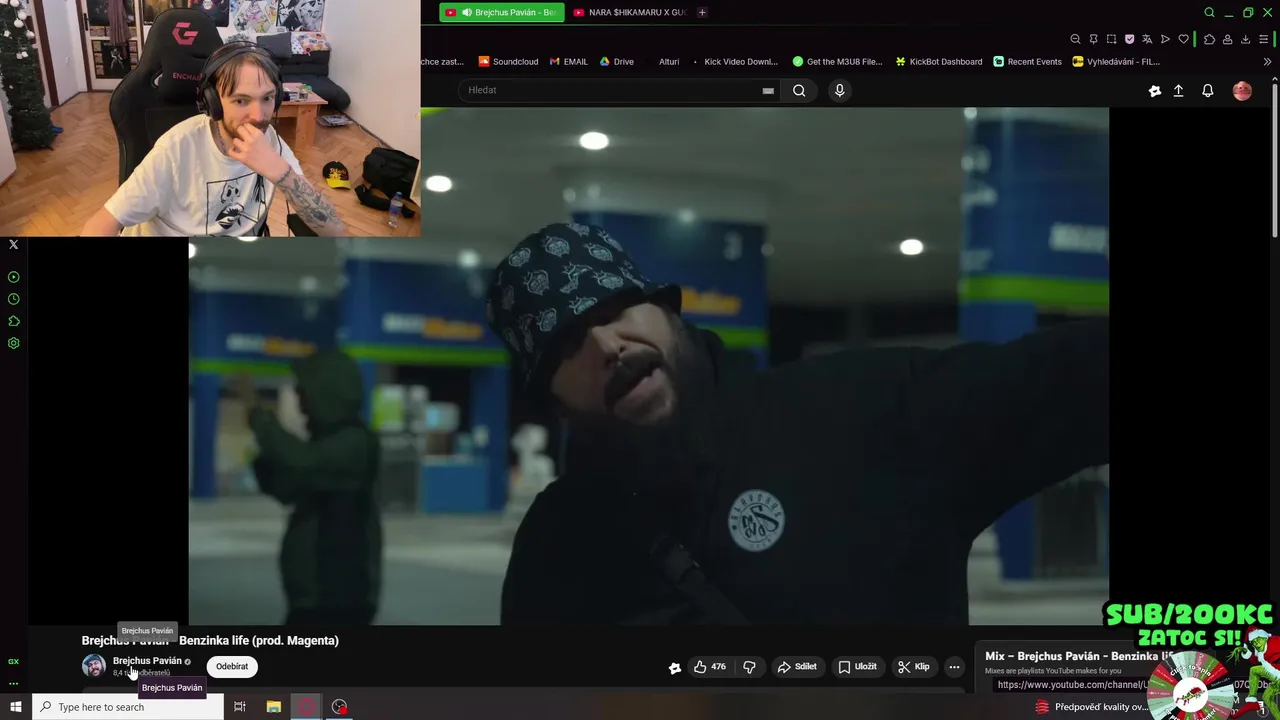Open the Drive bookmark
The height and width of the screenshot is (720, 1280).
(616, 62)
